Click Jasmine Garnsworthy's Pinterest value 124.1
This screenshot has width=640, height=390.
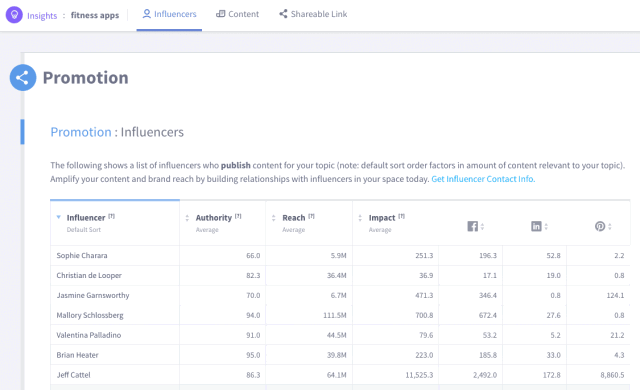point(615,295)
